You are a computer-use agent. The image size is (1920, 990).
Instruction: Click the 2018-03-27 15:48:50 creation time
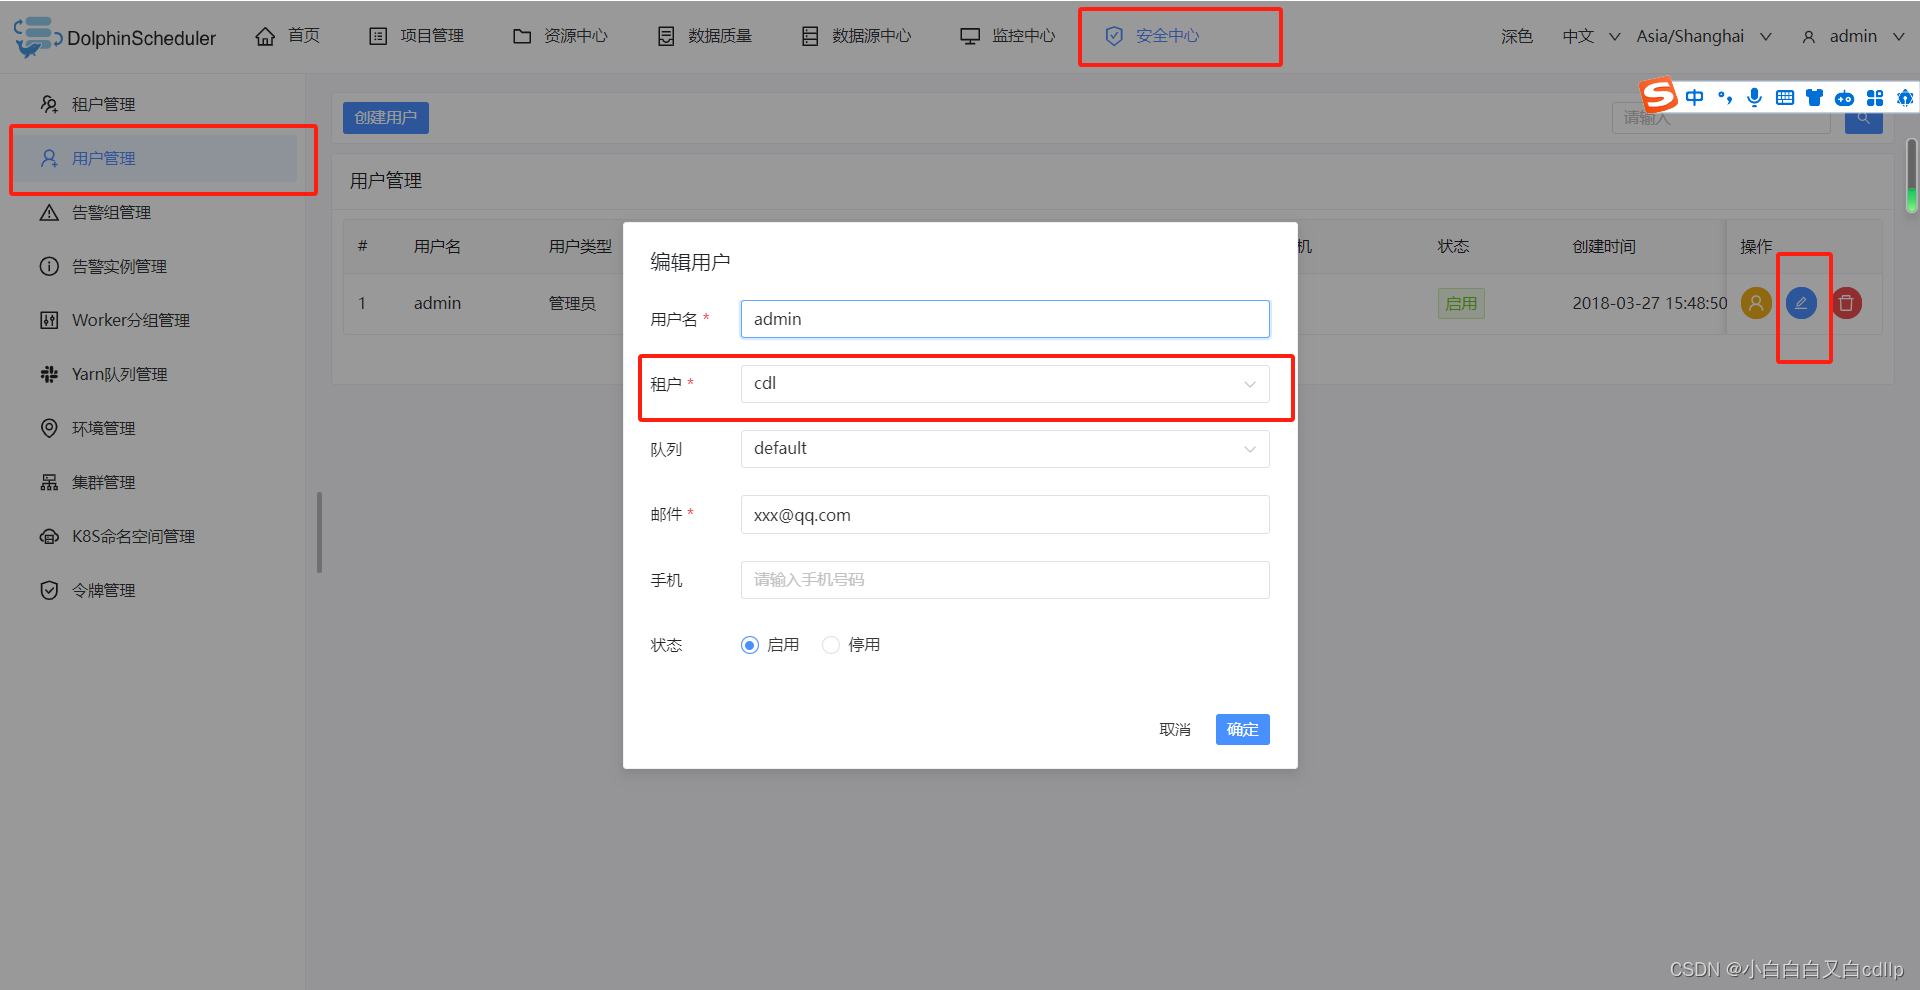point(1649,303)
